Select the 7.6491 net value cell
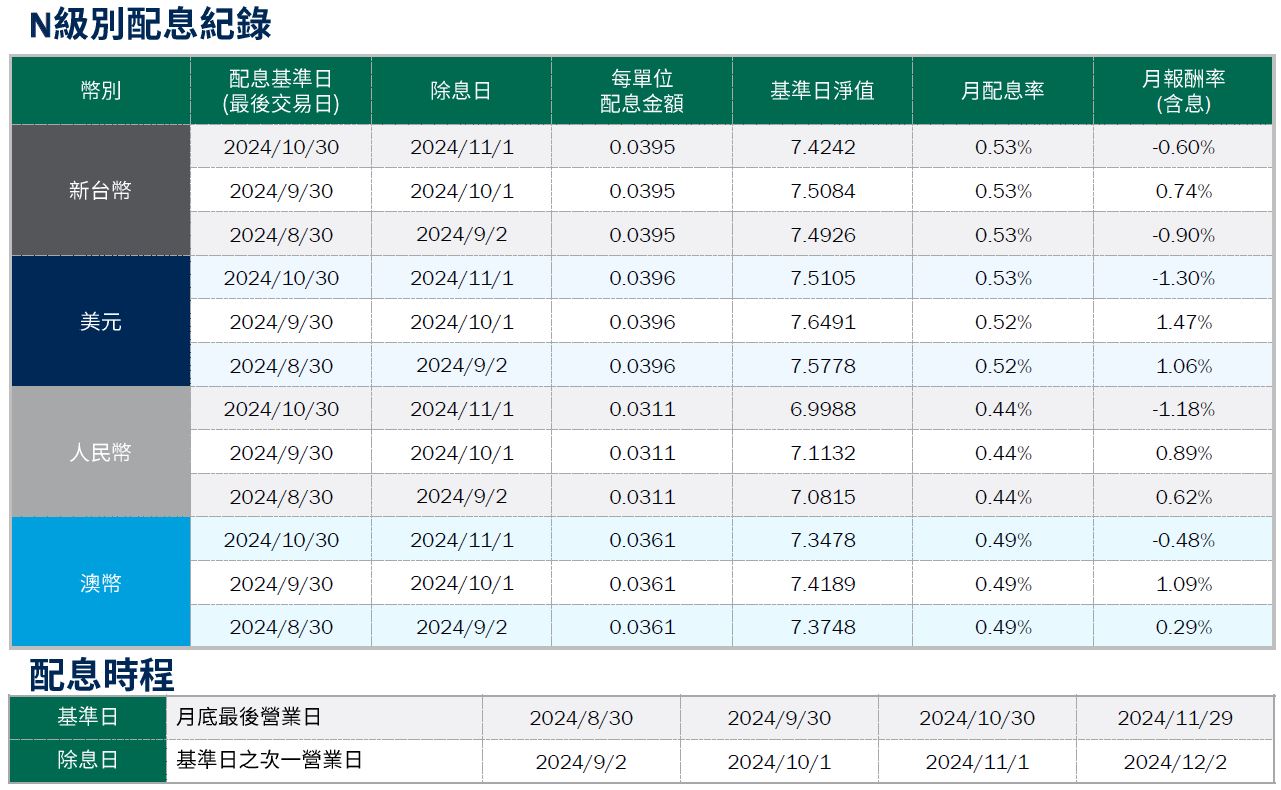Image resolution: width=1281 pixels, height=790 pixels. 822,322
